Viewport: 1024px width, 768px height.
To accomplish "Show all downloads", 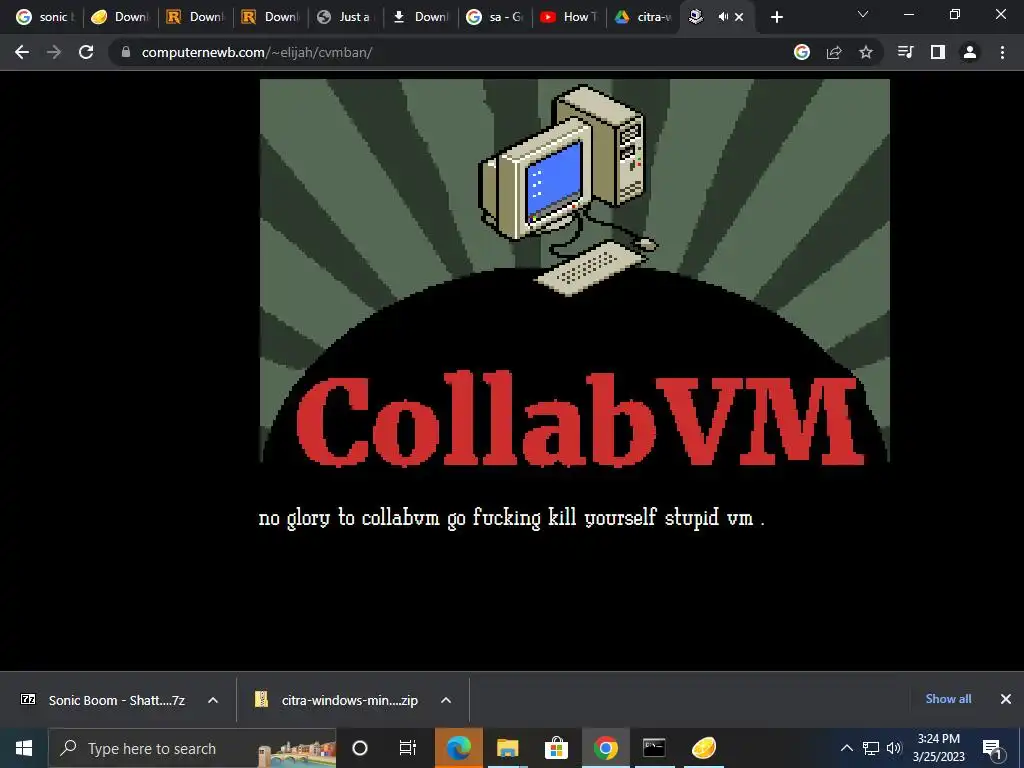I will [x=948, y=699].
